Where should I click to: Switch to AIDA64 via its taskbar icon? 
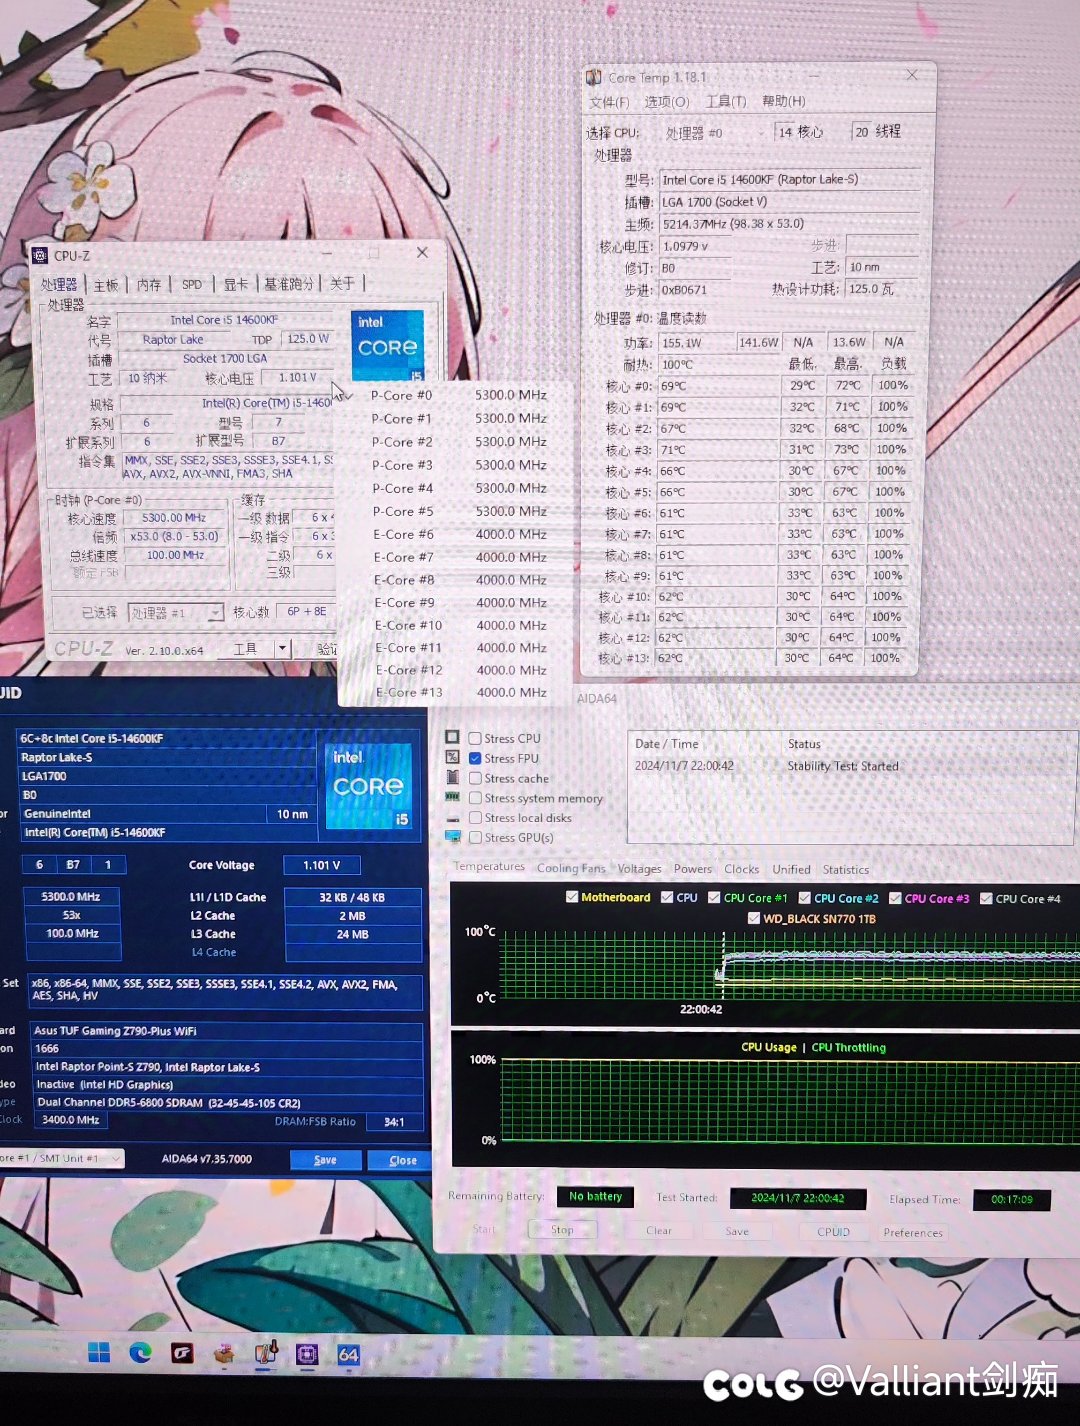point(348,1354)
